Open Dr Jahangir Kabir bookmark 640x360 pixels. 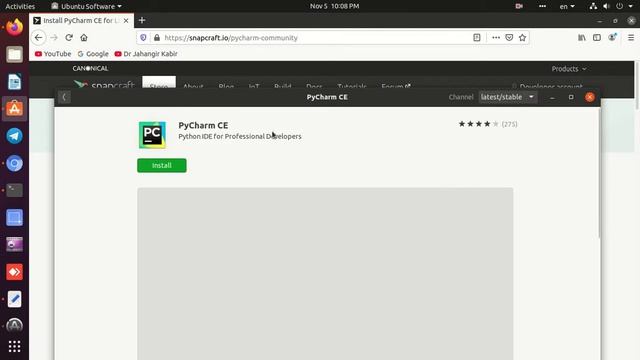click(146, 54)
